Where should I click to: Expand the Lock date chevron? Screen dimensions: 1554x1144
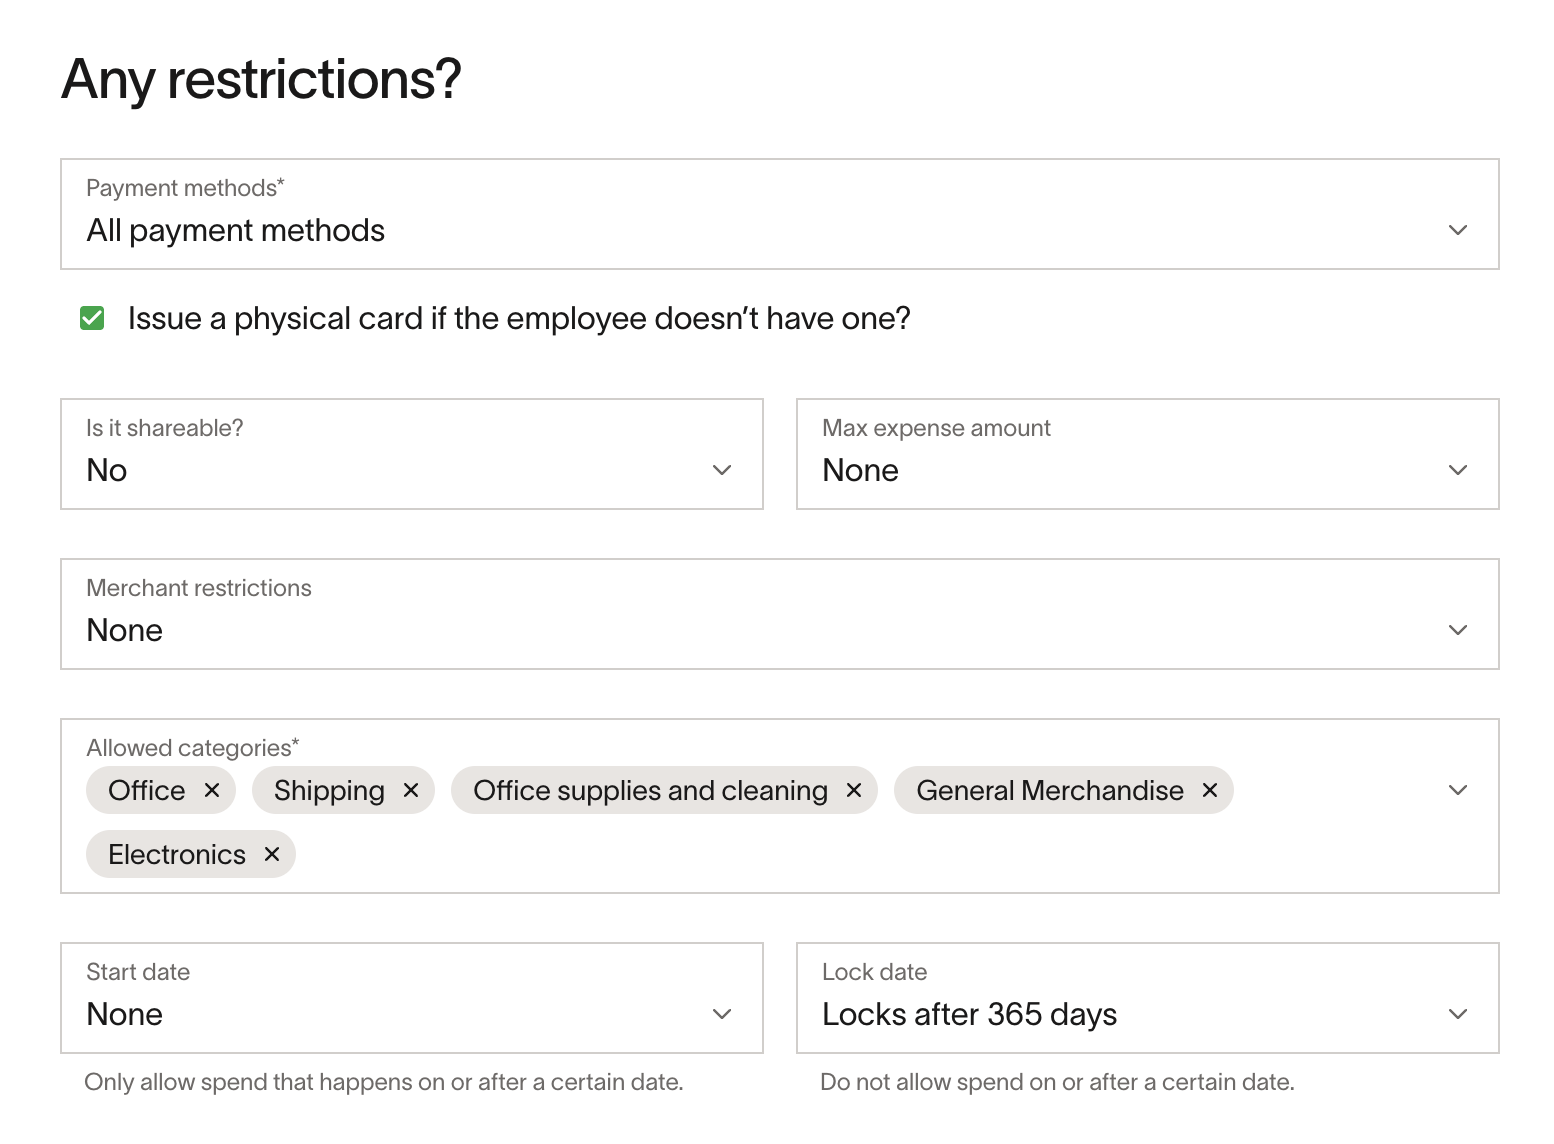[x=1458, y=1014]
